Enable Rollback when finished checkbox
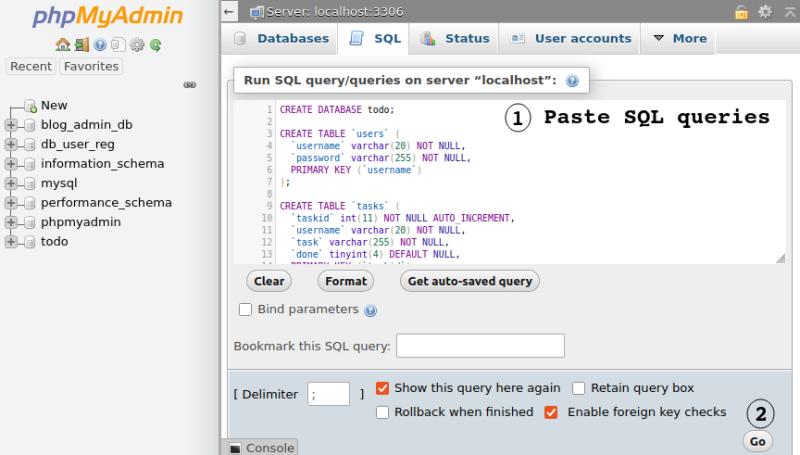The height and width of the screenshot is (455, 800). pos(382,412)
